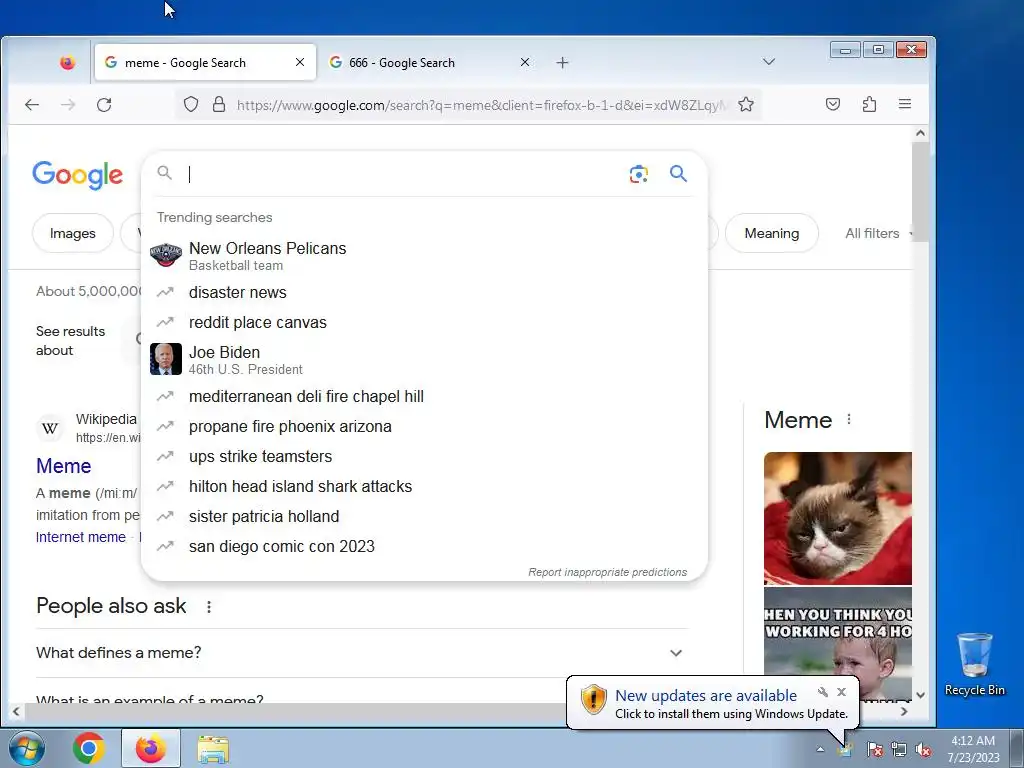Open the All filters dropdown
The width and height of the screenshot is (1024, 768).
[x=878, y=233]
